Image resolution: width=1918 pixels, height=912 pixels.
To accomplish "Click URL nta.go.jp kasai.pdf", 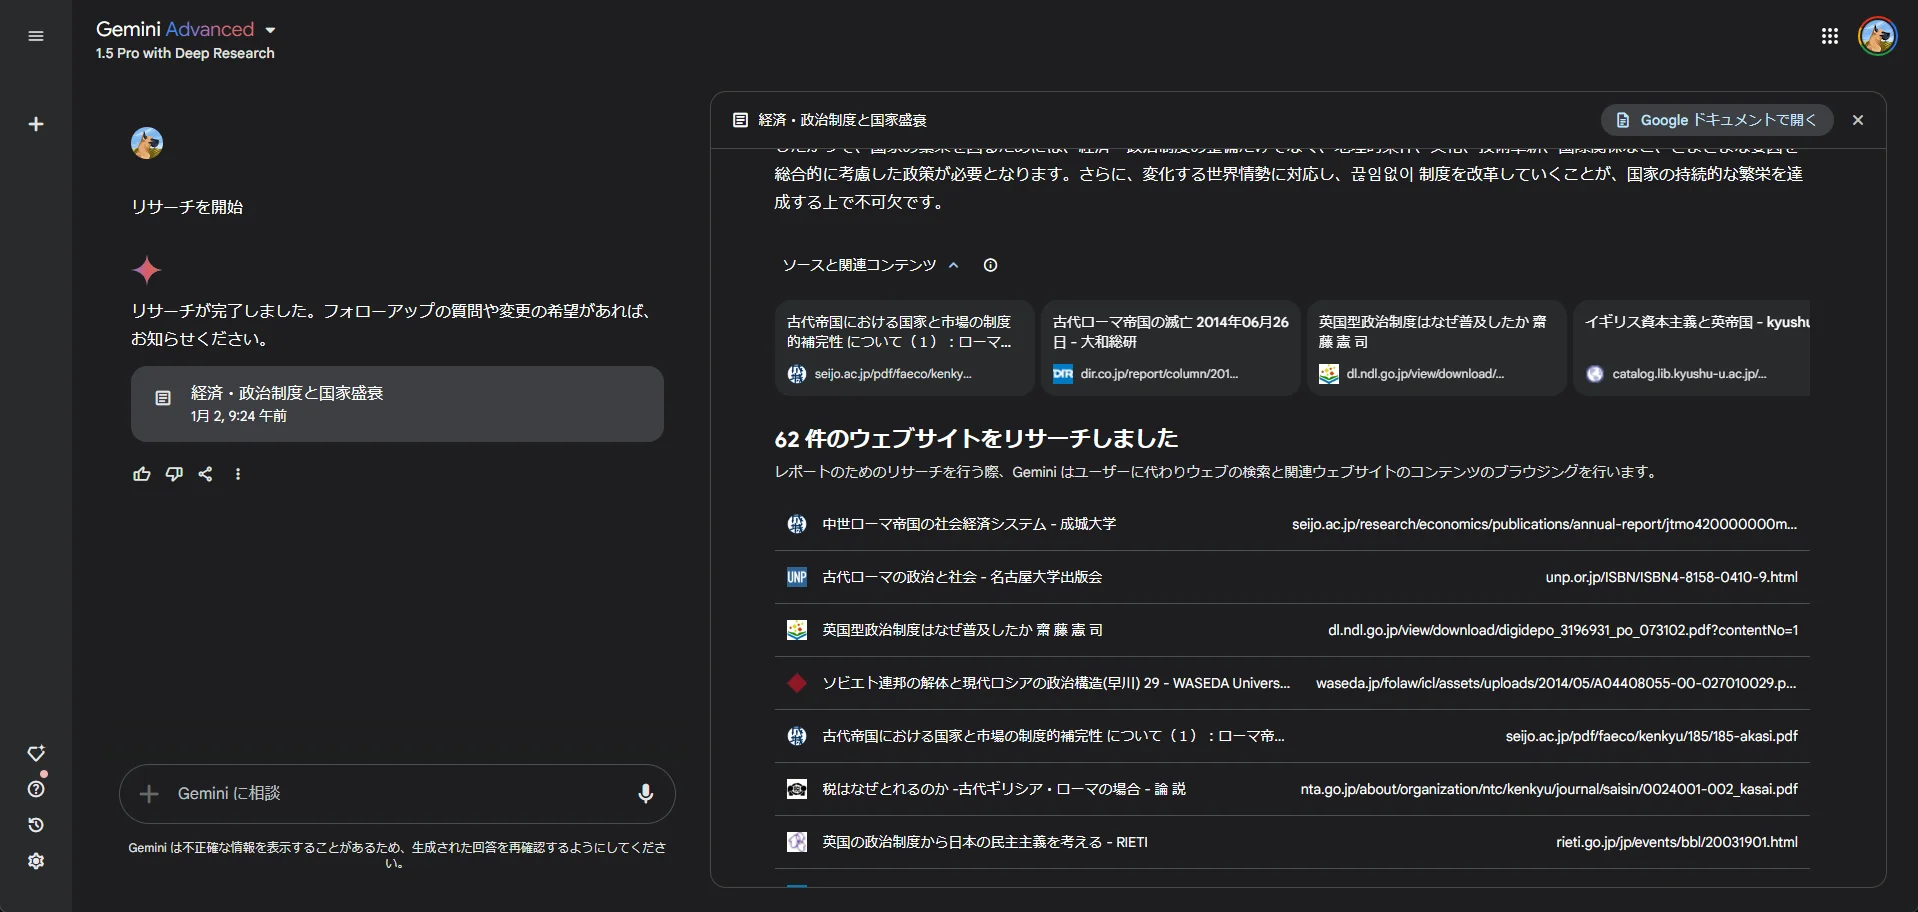I will [x=1549, y=789].
